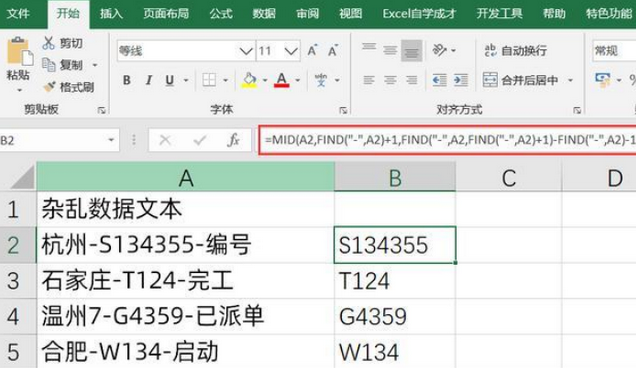The height and width of the screenshot is (368, 636).
Task: Select column A header
Action: point(185,178)
